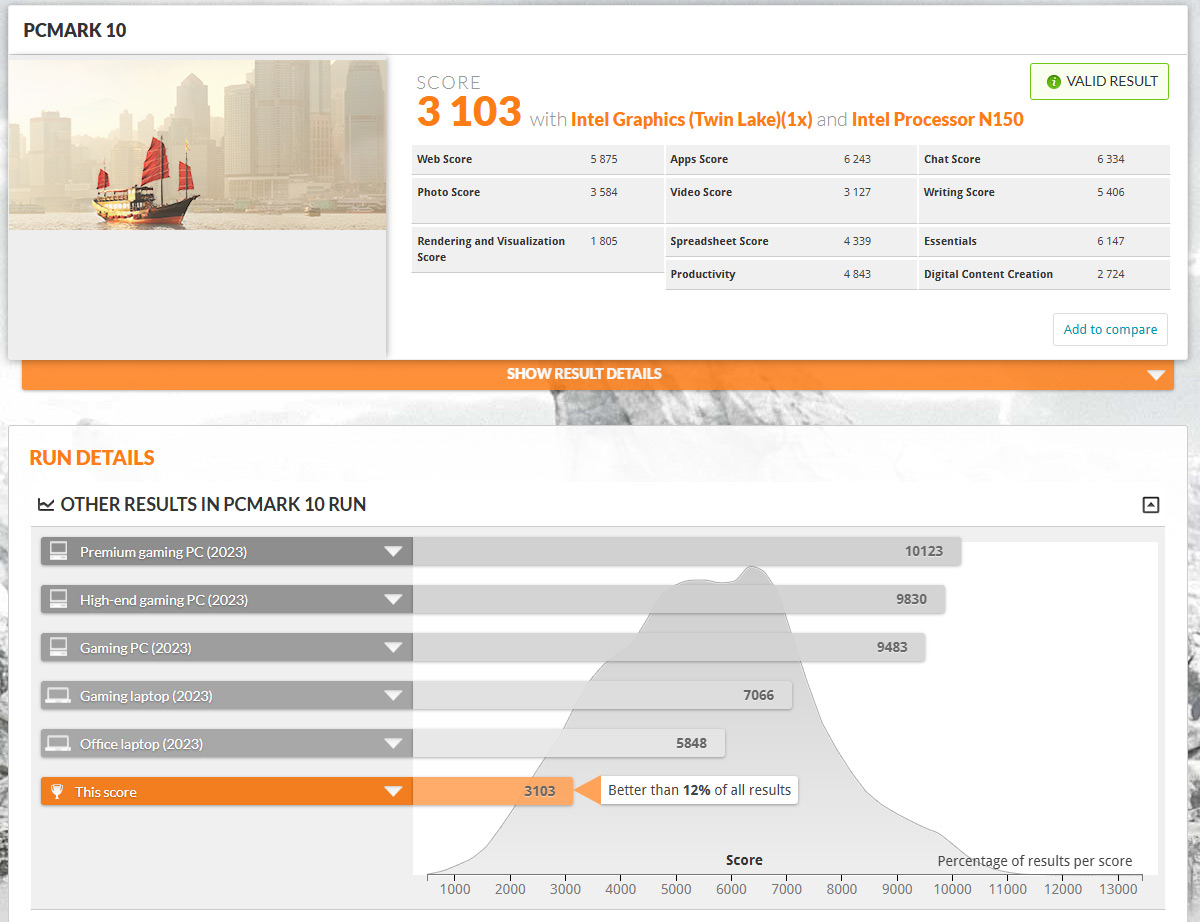Collapse the Other Results panel with the box arrow
The width and height of the screenshot is (1200, 922).
[x=1151, y=505]
